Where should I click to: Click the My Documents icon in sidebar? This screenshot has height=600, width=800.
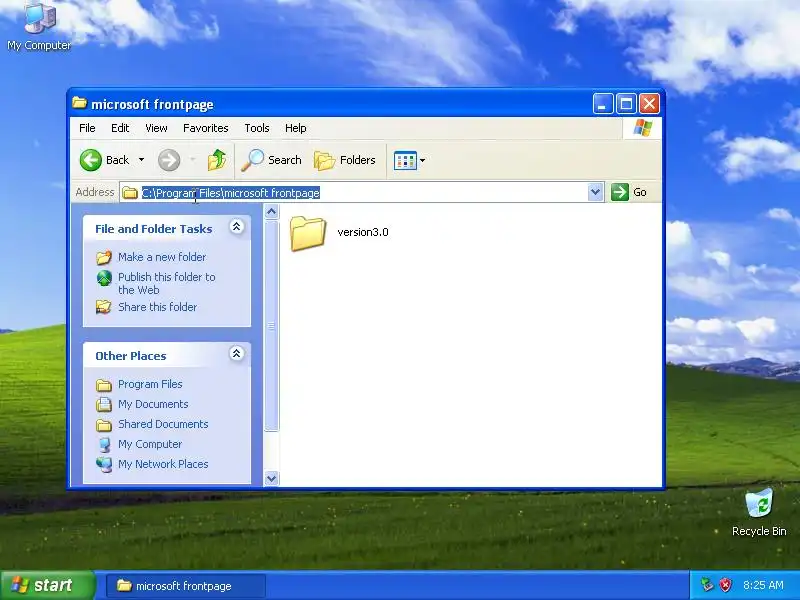104,405
